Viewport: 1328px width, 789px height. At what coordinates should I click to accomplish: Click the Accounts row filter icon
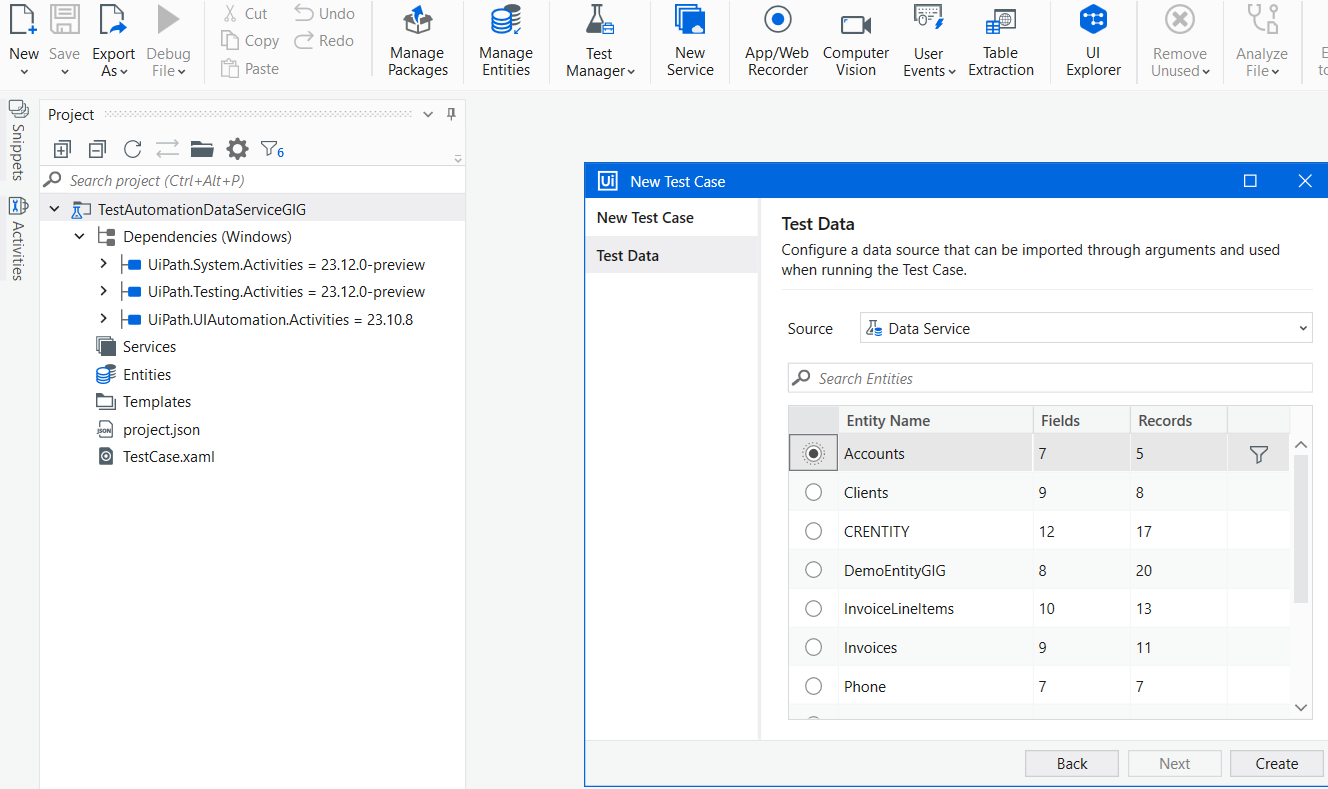point(1259,454)
